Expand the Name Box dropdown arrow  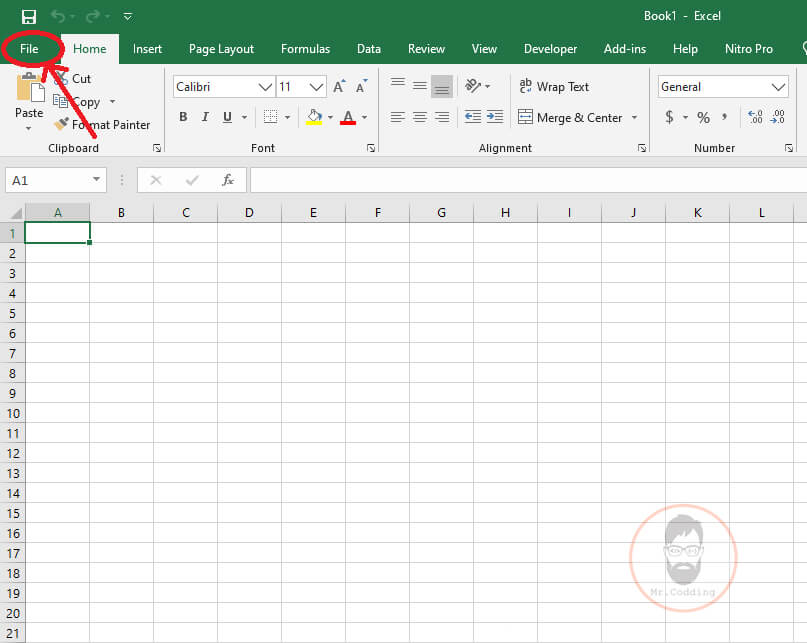click(96, 179)
